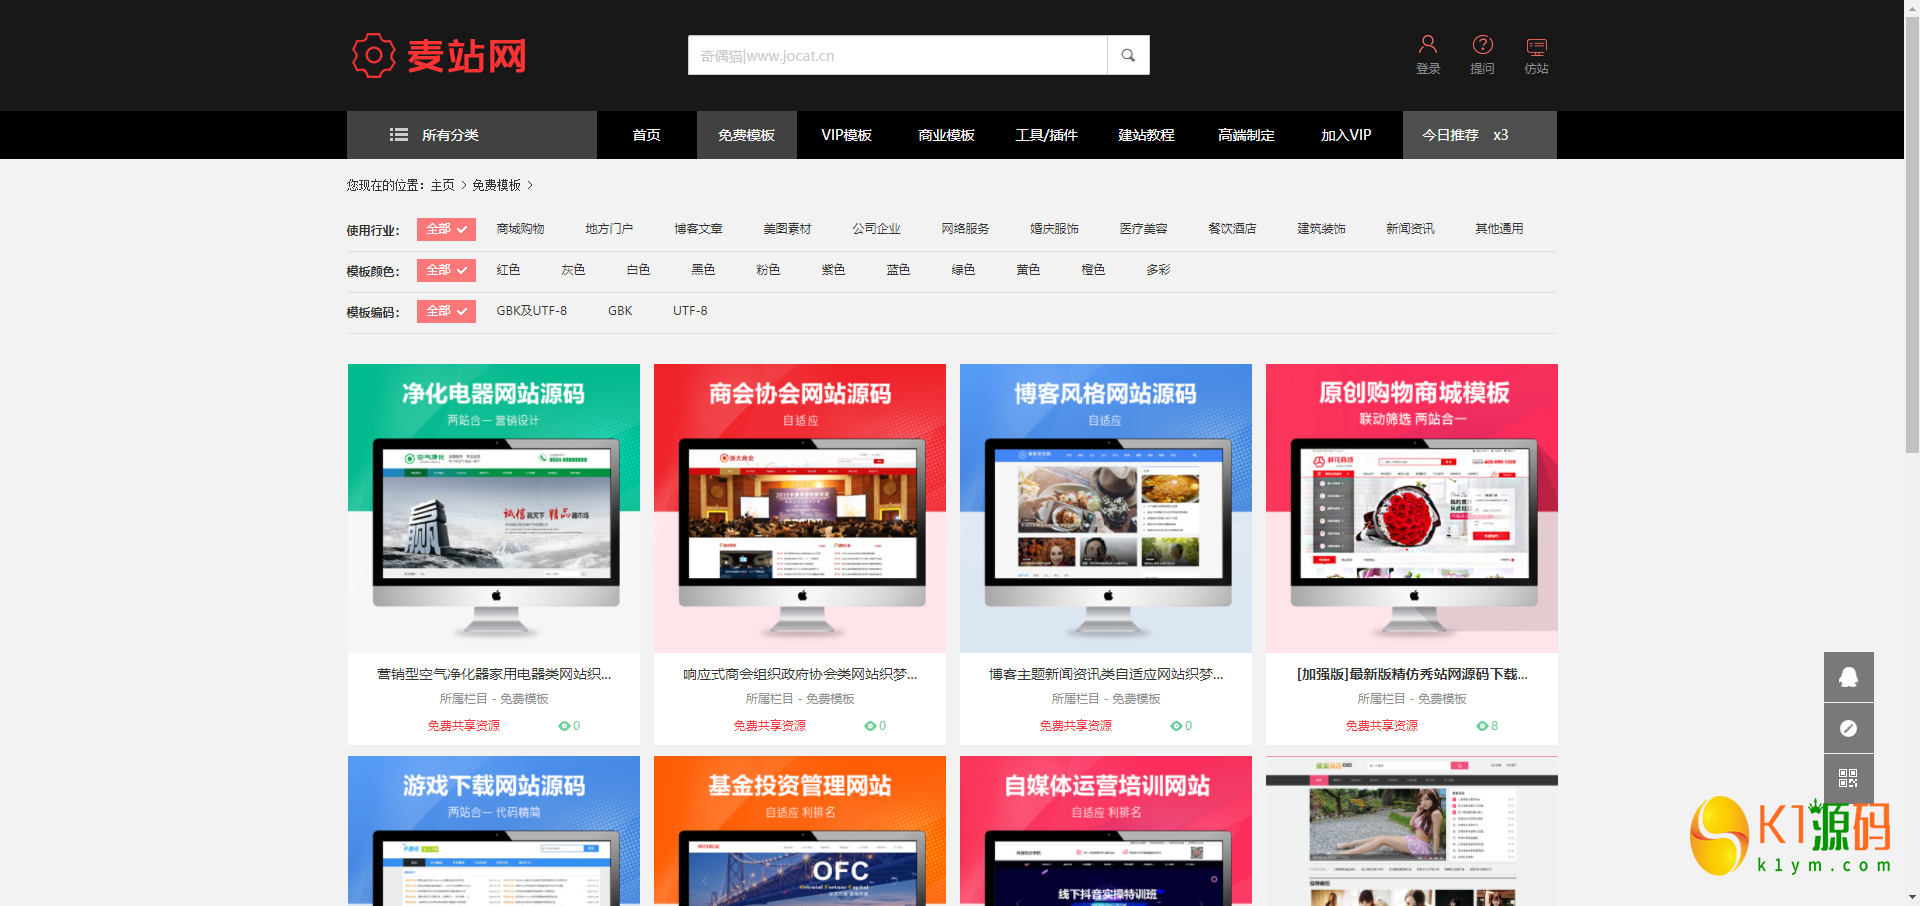
Task: Click the 营销型空气净化器家用电器类网站 title link
Action: tap(494, 675)
